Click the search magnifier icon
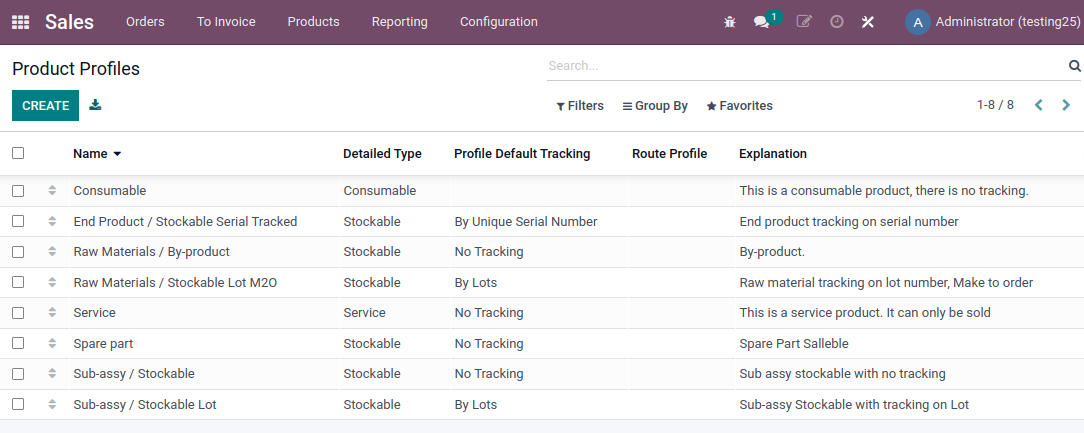This screenshot has height=433, width=1084. point(1075,66)
